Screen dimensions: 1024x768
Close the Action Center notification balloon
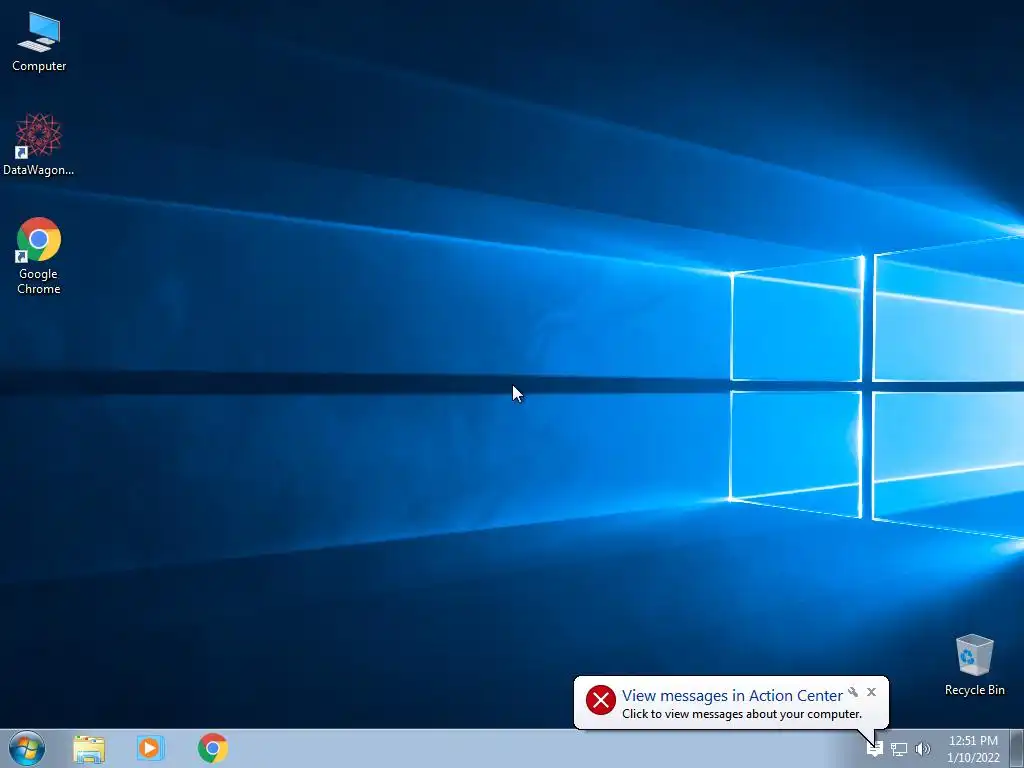[x=871, y=692]
